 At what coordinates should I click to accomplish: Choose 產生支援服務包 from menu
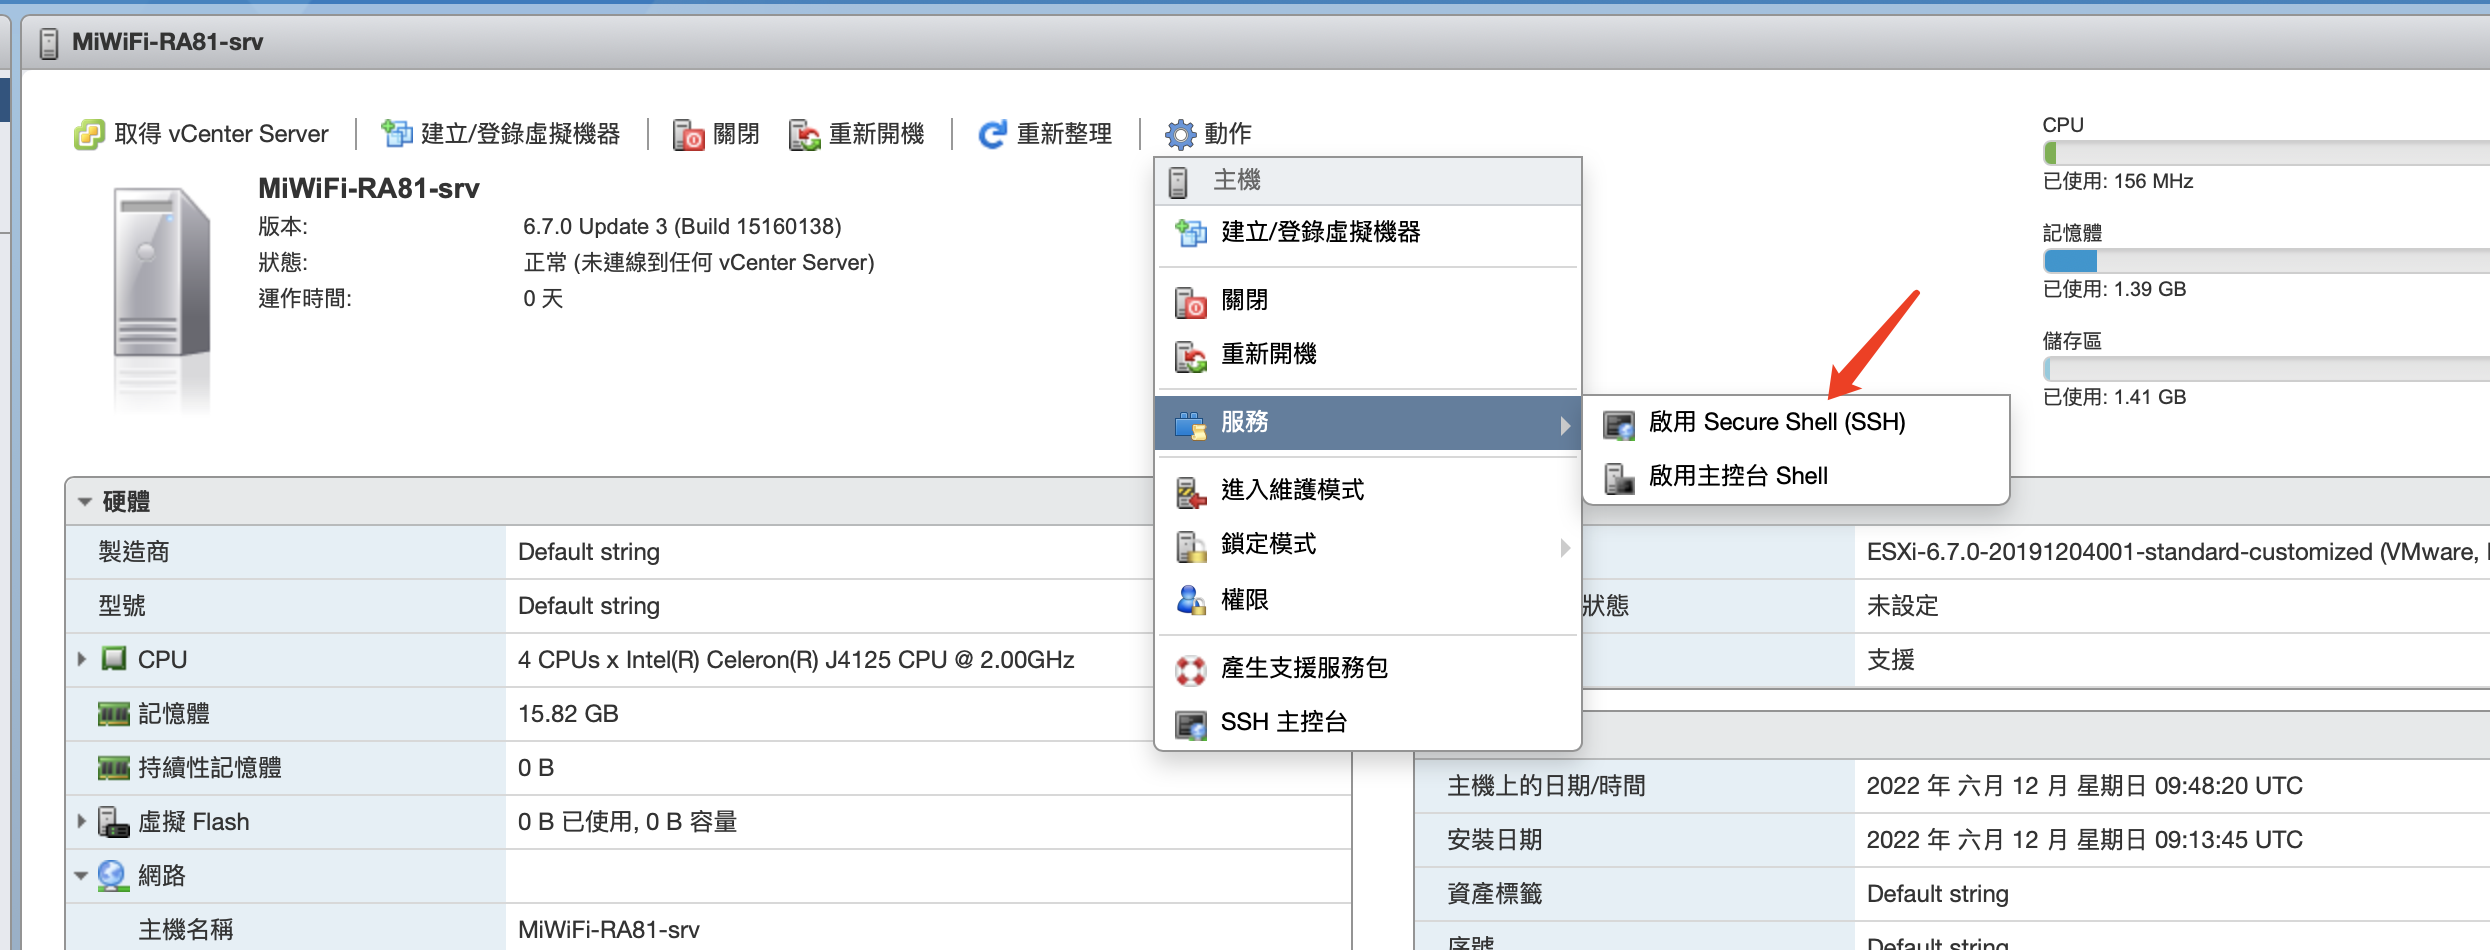(1368, 668)
